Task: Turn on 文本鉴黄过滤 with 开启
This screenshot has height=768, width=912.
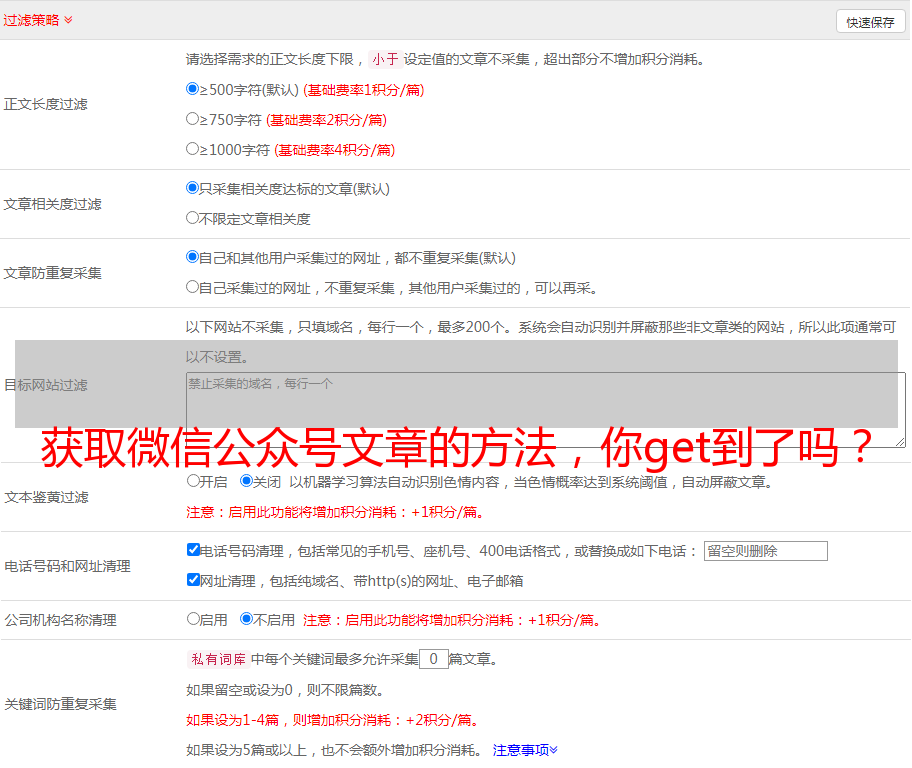Action: (193, 481)
